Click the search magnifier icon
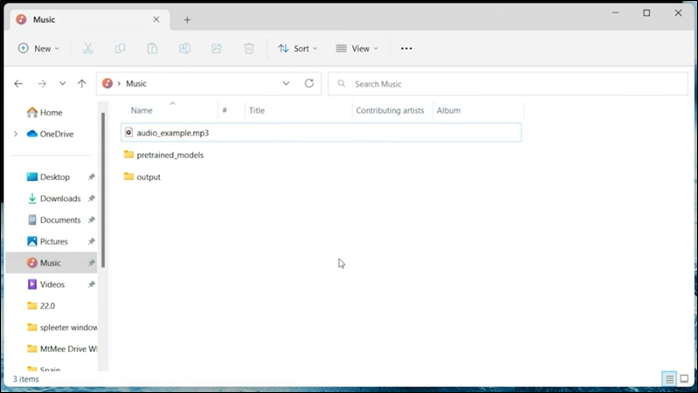The height and width of the screenshot is (393, 698). (x=341, y=84)
